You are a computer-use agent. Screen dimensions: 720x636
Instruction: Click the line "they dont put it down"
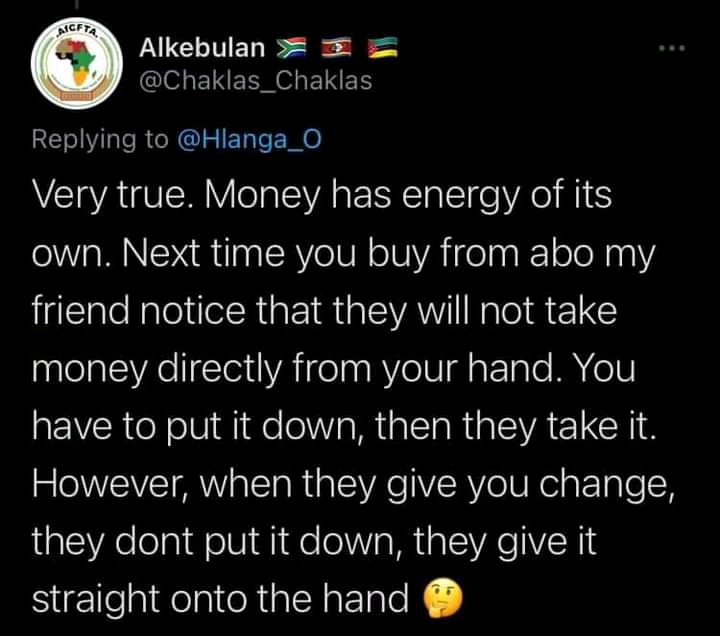click(x=314, y=542)
